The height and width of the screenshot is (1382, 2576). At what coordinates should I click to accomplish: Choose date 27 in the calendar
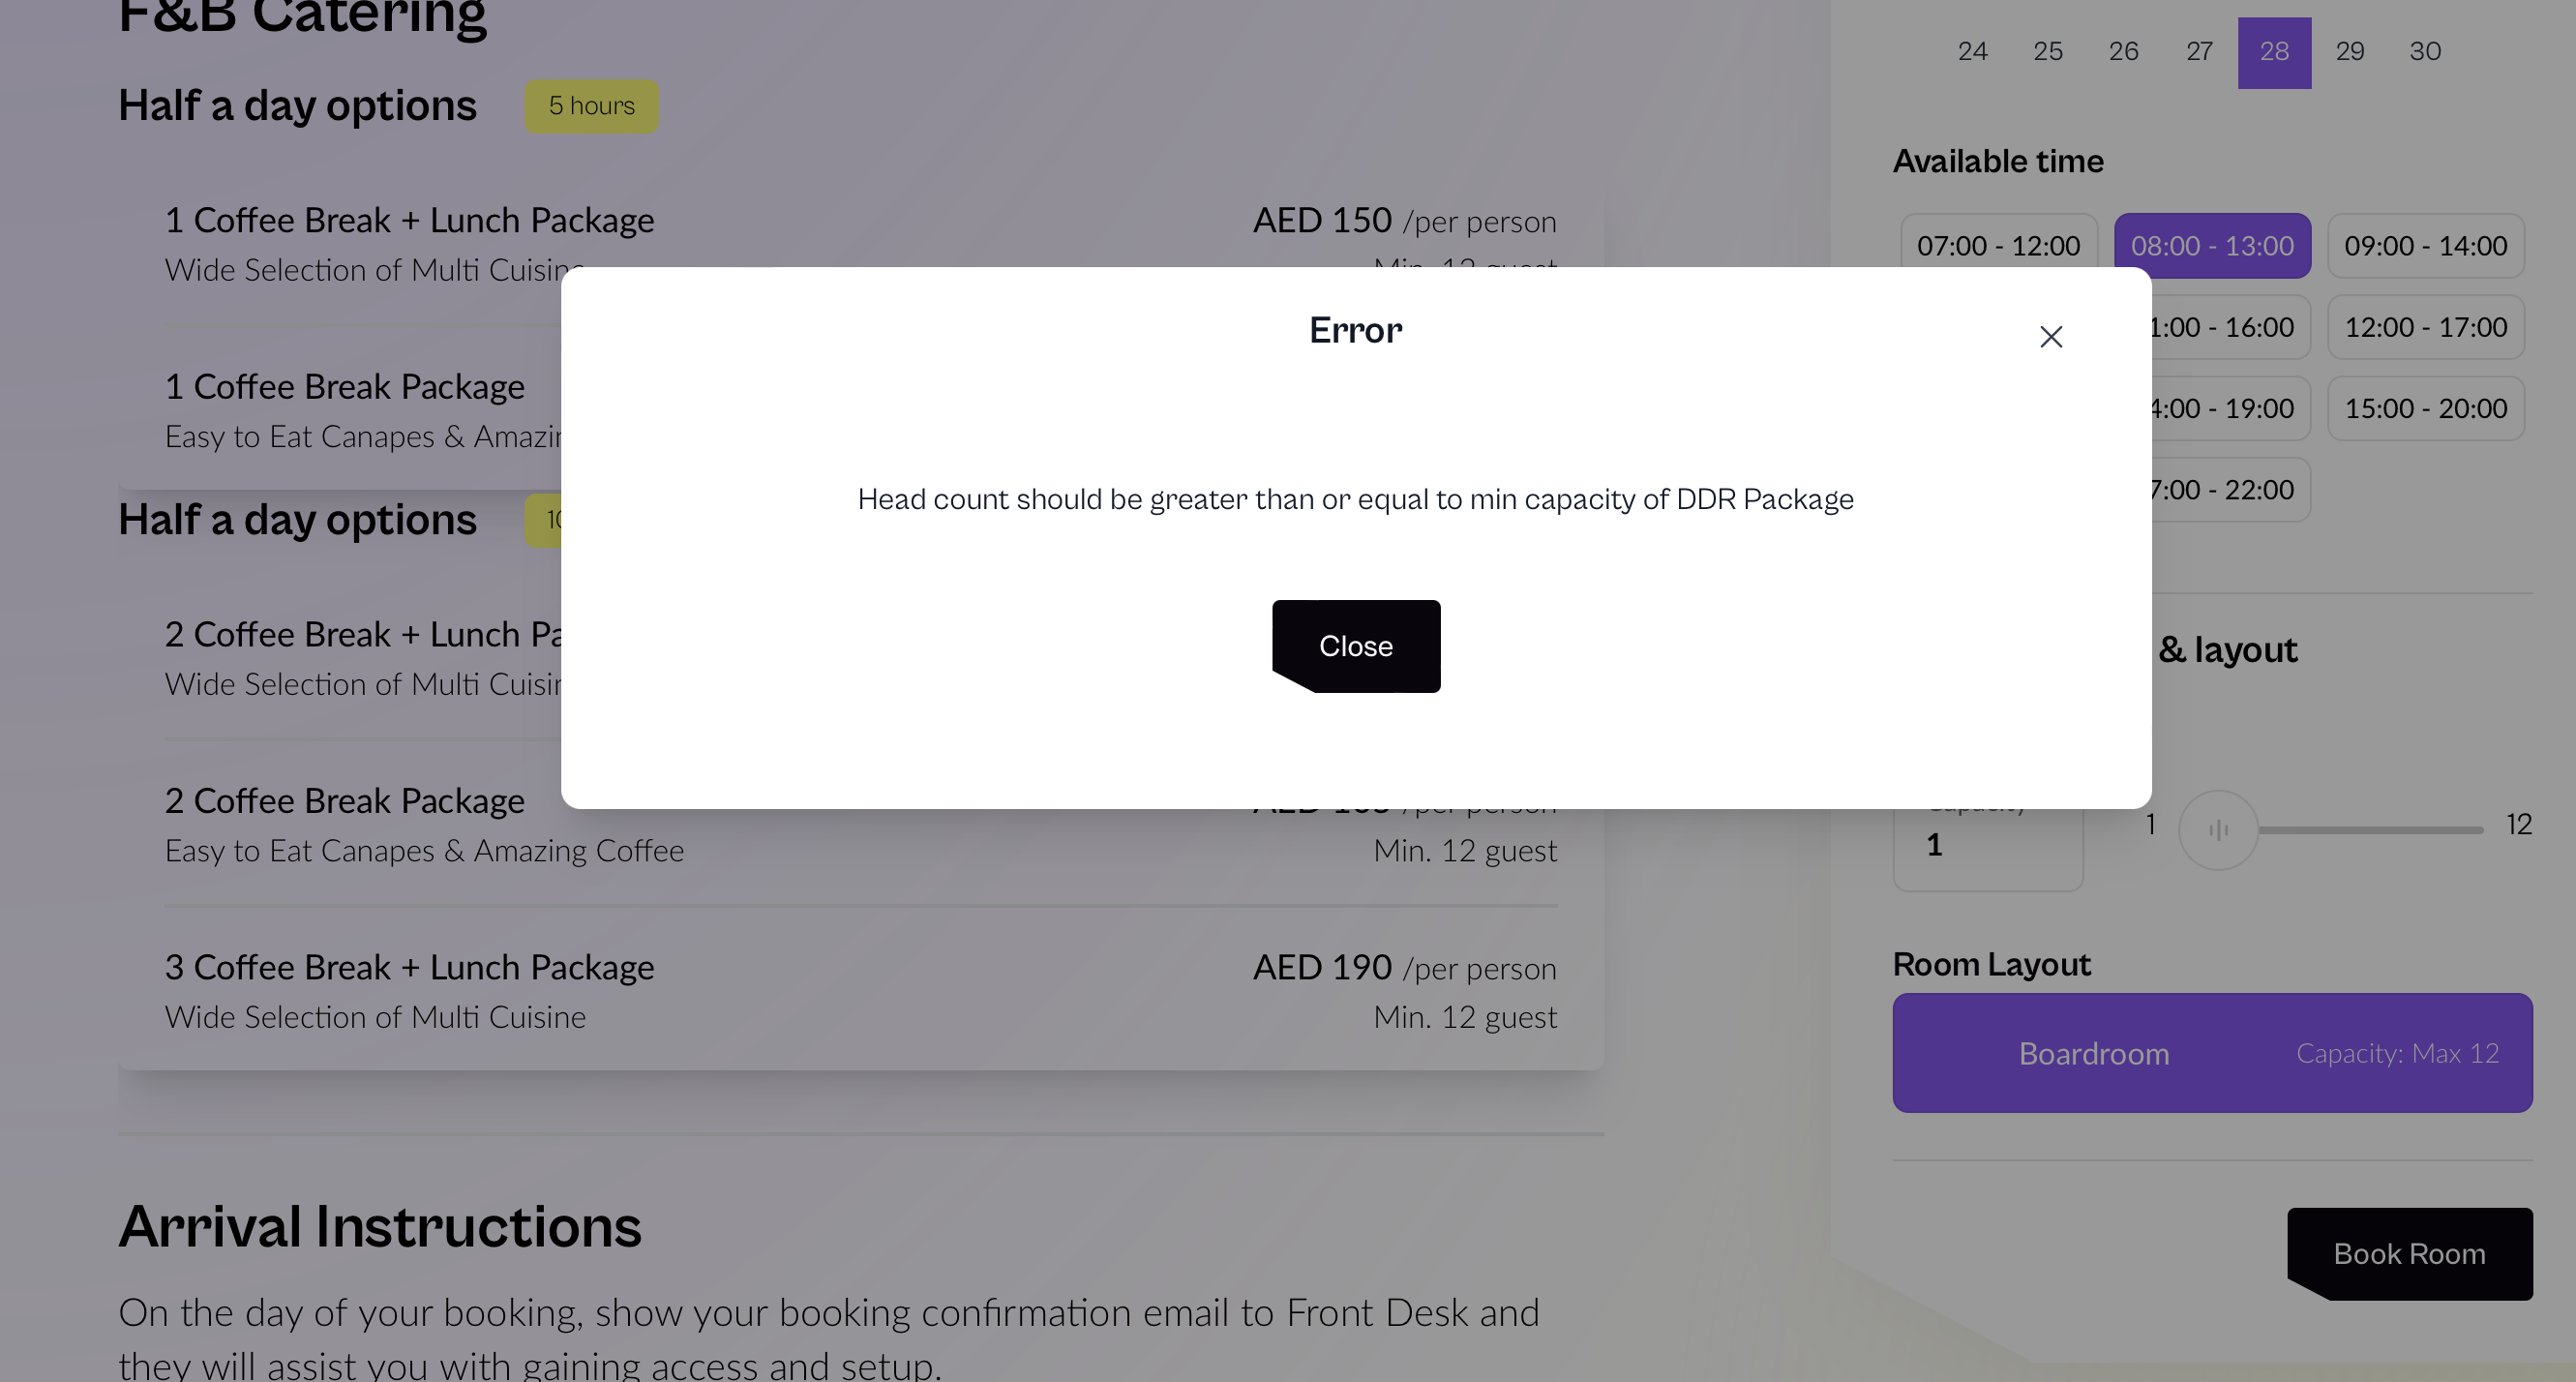[2199, 52]
